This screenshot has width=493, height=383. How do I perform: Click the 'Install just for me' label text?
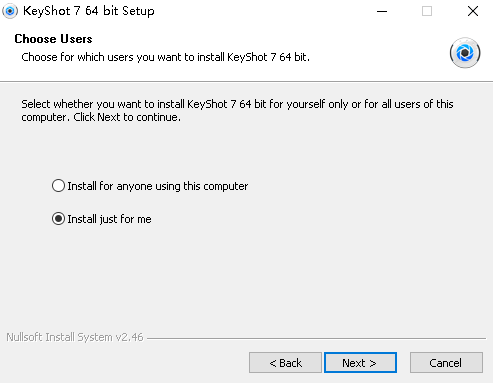tap(109, 219)
